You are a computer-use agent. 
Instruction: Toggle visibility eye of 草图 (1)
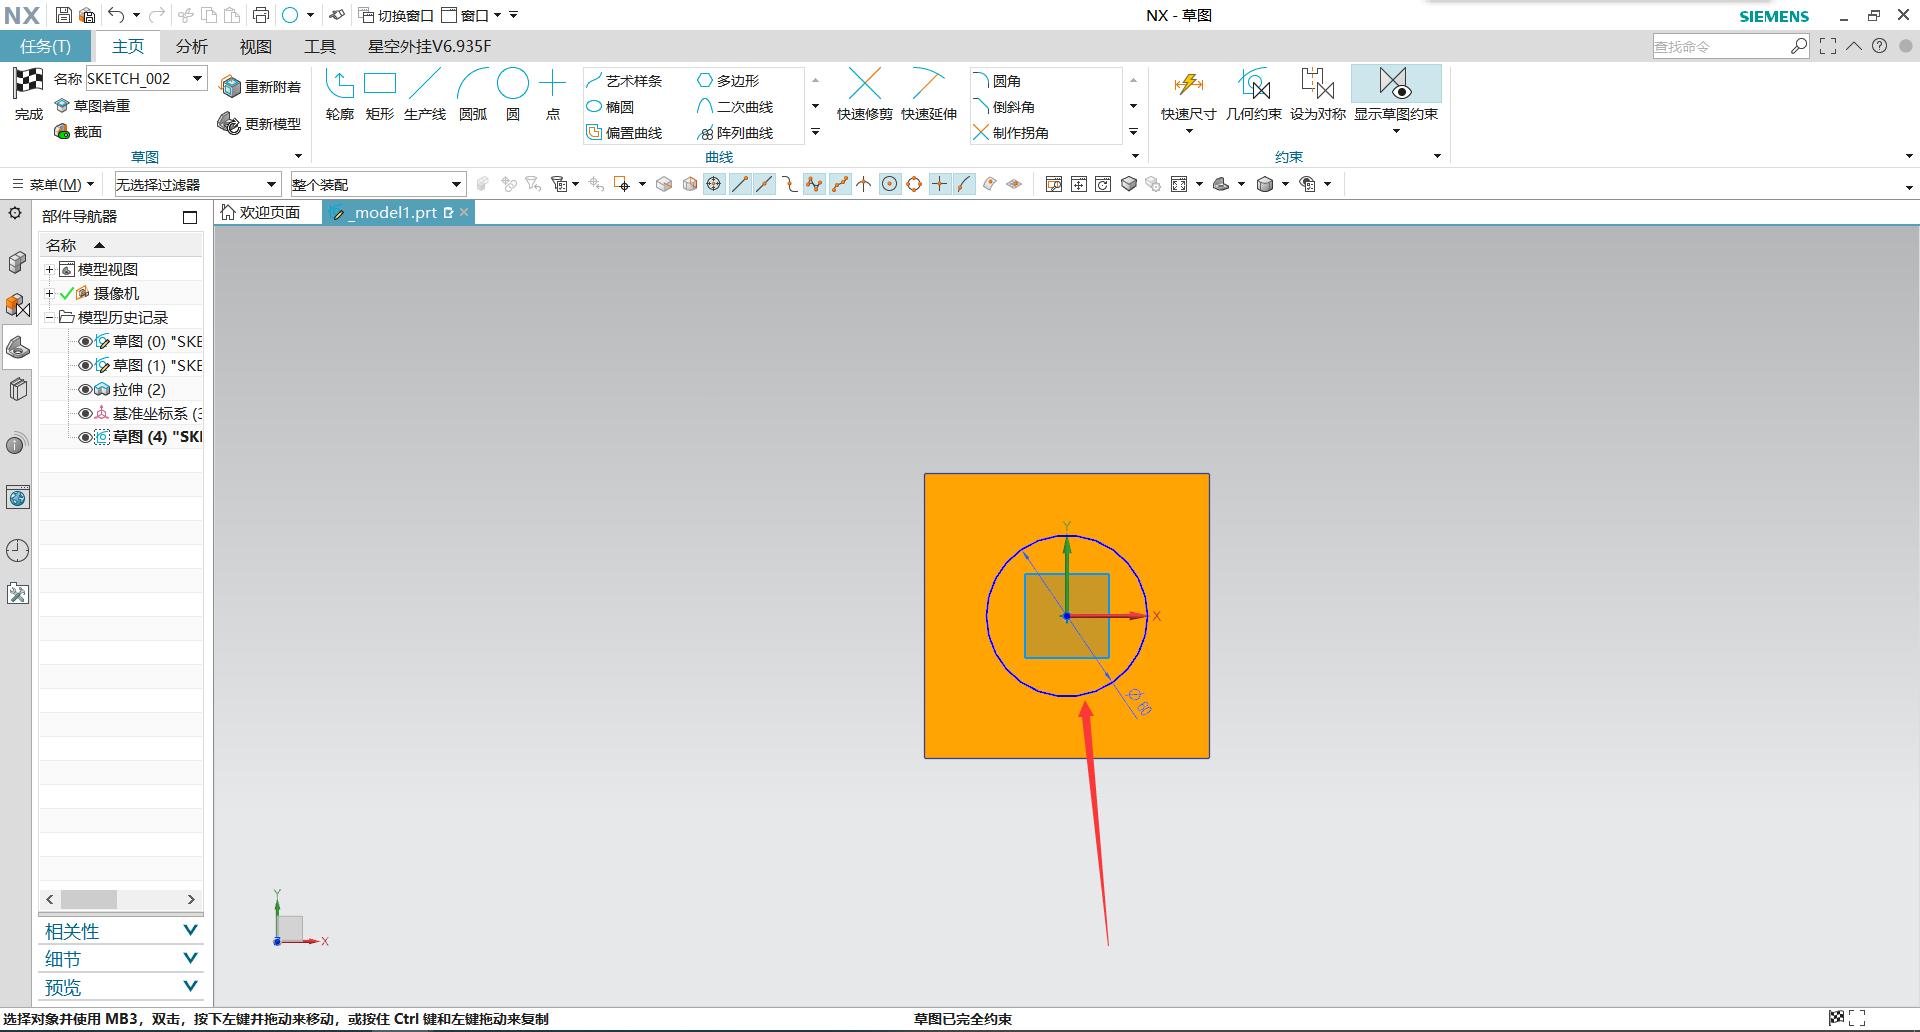point(85,365)
